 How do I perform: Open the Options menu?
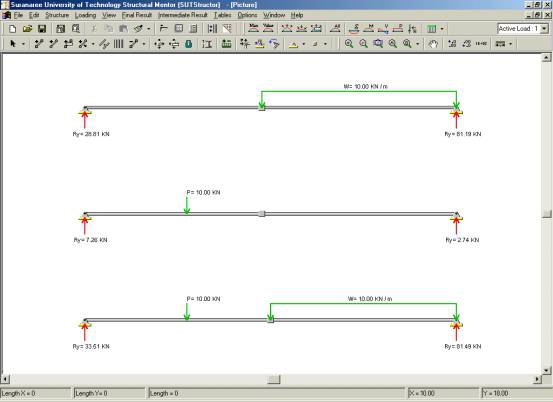click(x=247, y=15)
